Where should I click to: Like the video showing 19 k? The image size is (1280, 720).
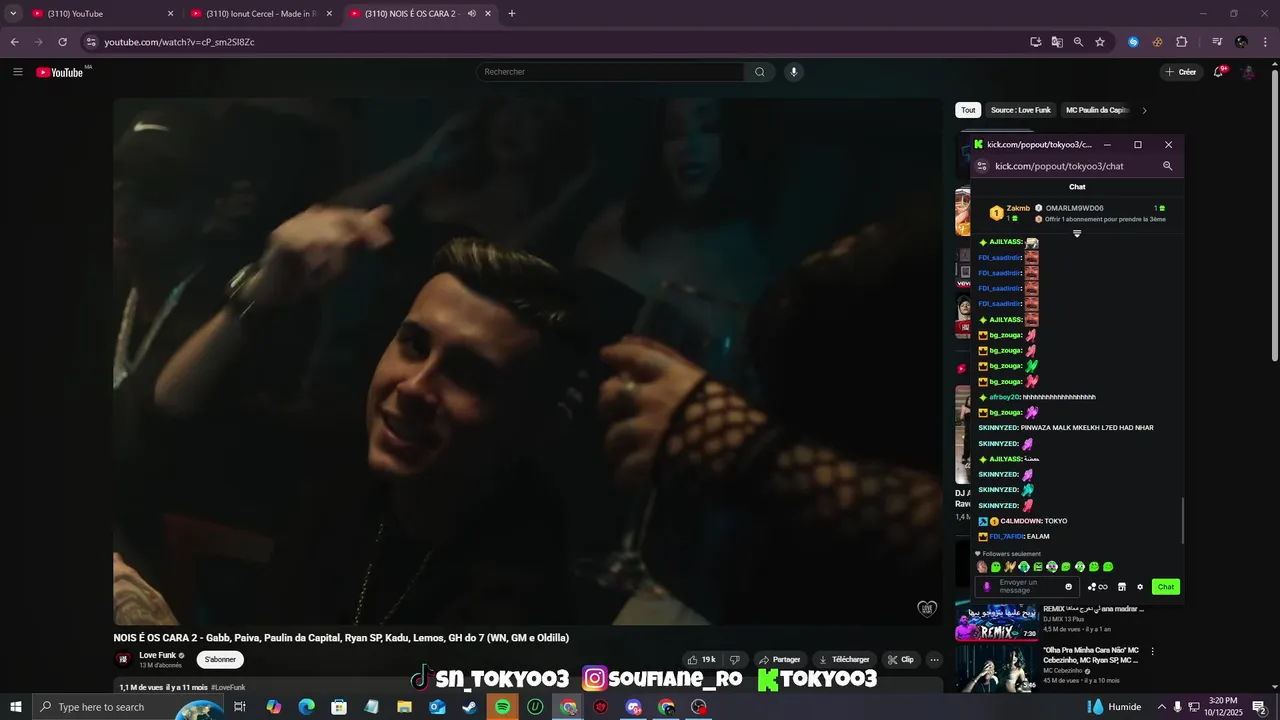701,660
